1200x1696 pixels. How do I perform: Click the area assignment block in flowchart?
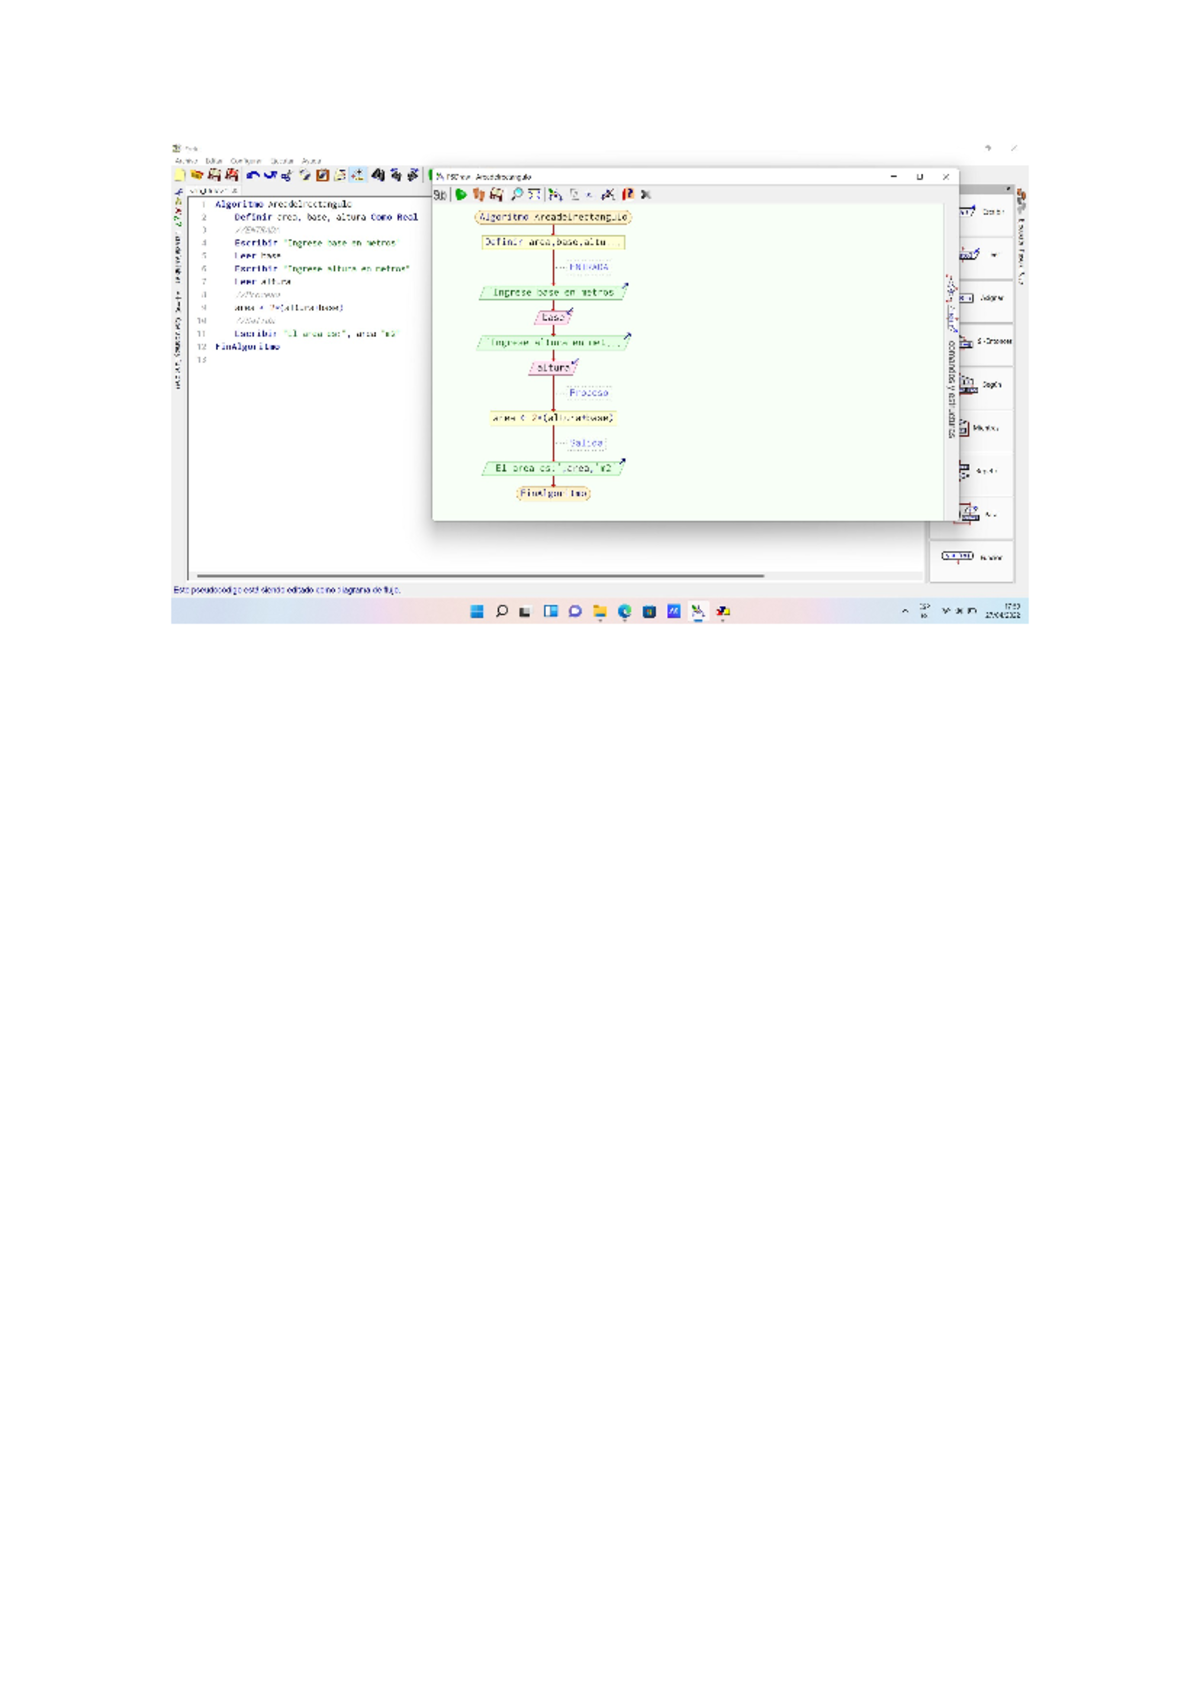click(x=553, y=418)
